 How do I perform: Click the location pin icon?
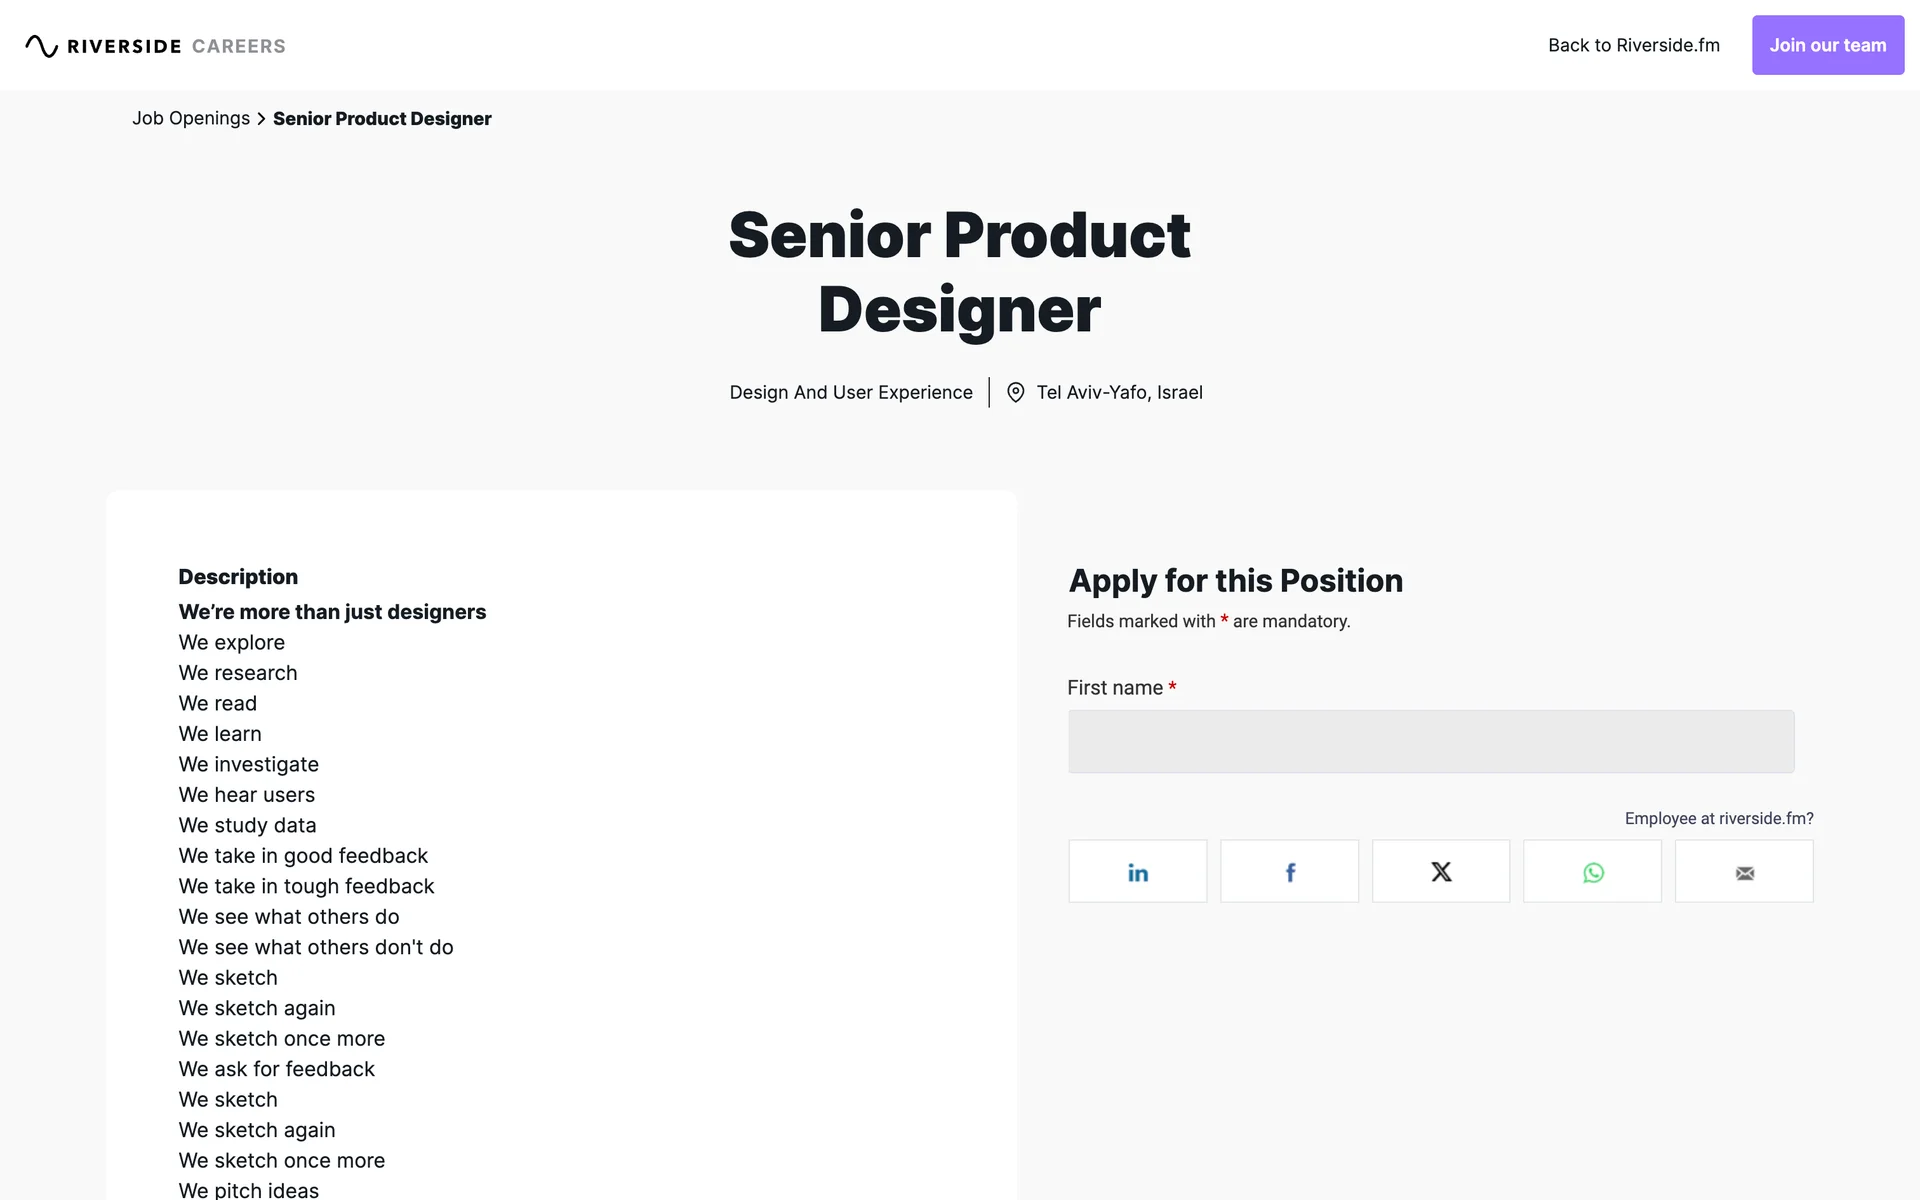1015,392
